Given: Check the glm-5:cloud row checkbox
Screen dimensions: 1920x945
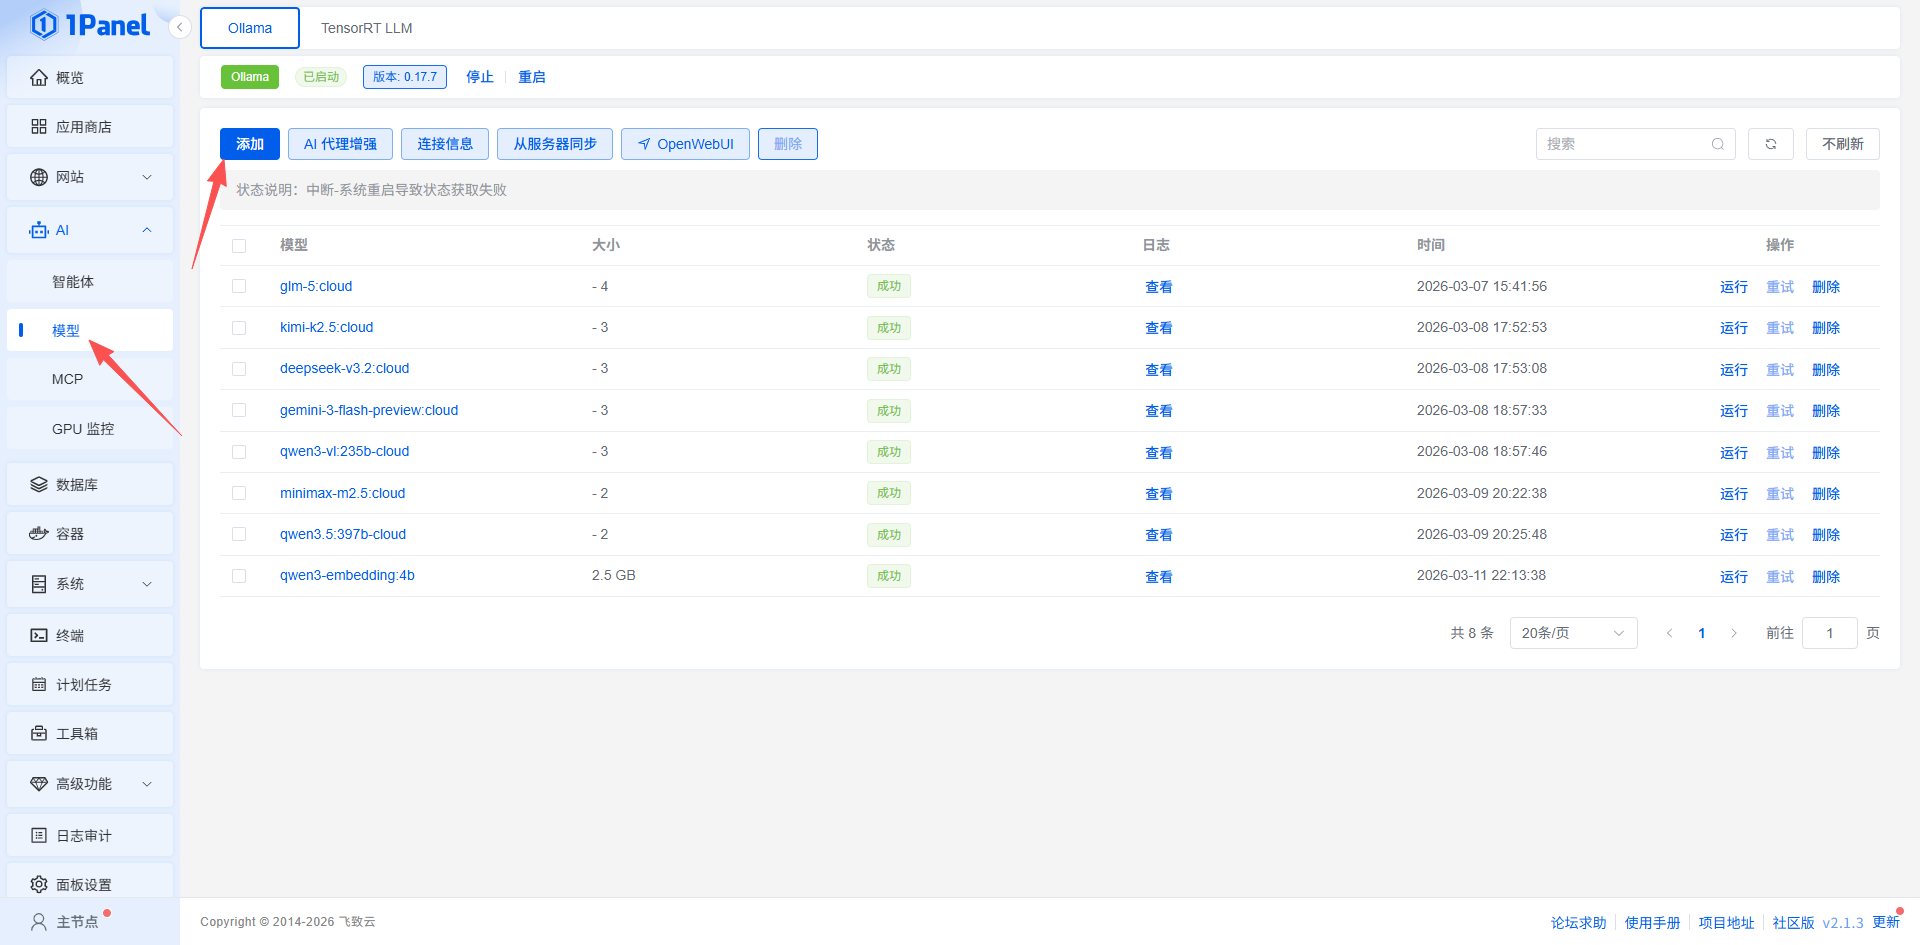Looking at the screenshot, I should (x=239, y=286).
